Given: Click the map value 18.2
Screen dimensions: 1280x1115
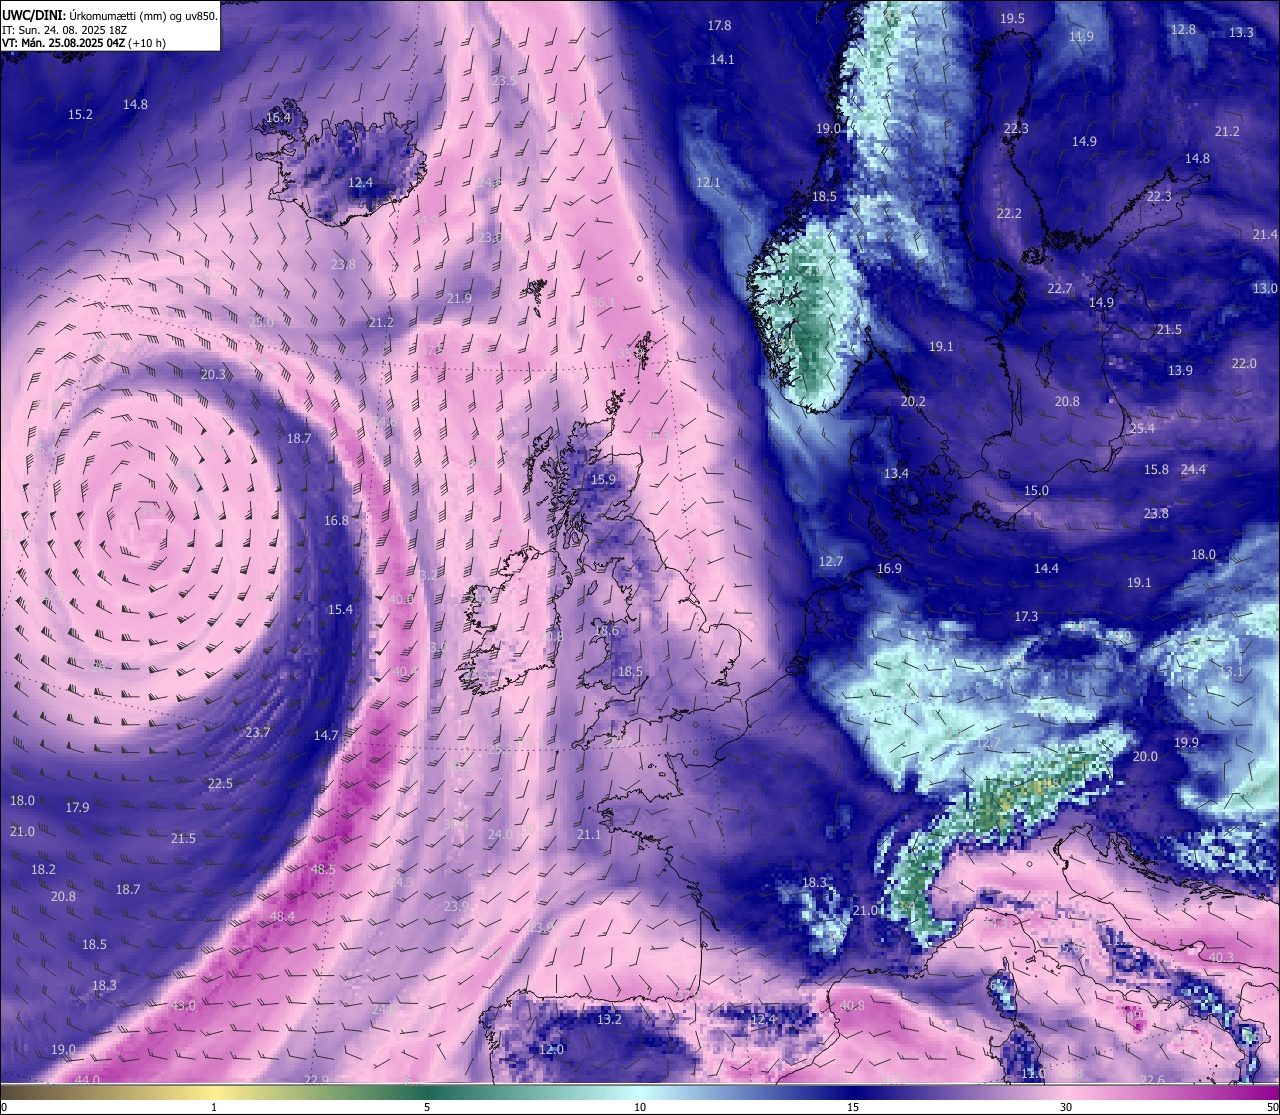Looking at the screenshot, I should coord(43,870).
